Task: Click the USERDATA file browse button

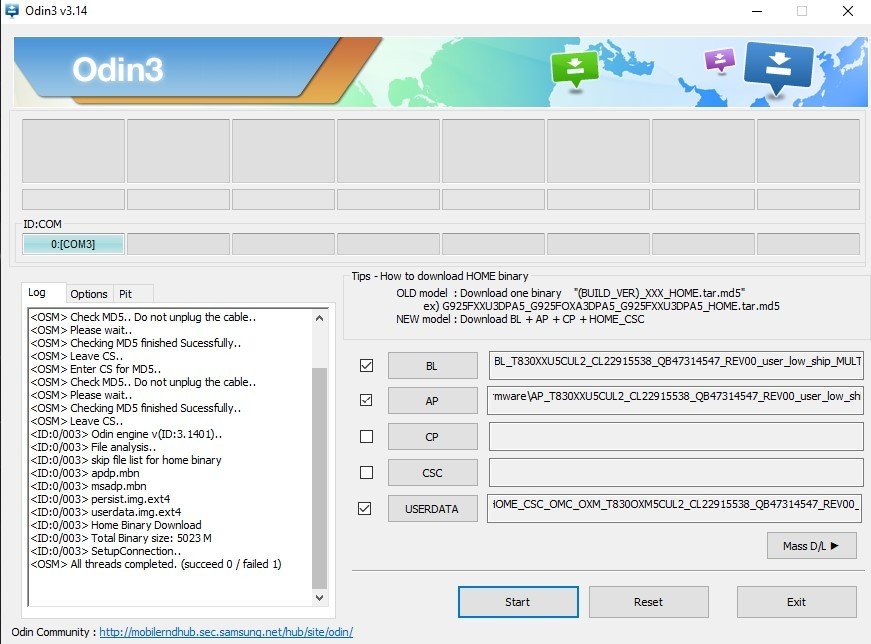Action: (x=432, y=508)
